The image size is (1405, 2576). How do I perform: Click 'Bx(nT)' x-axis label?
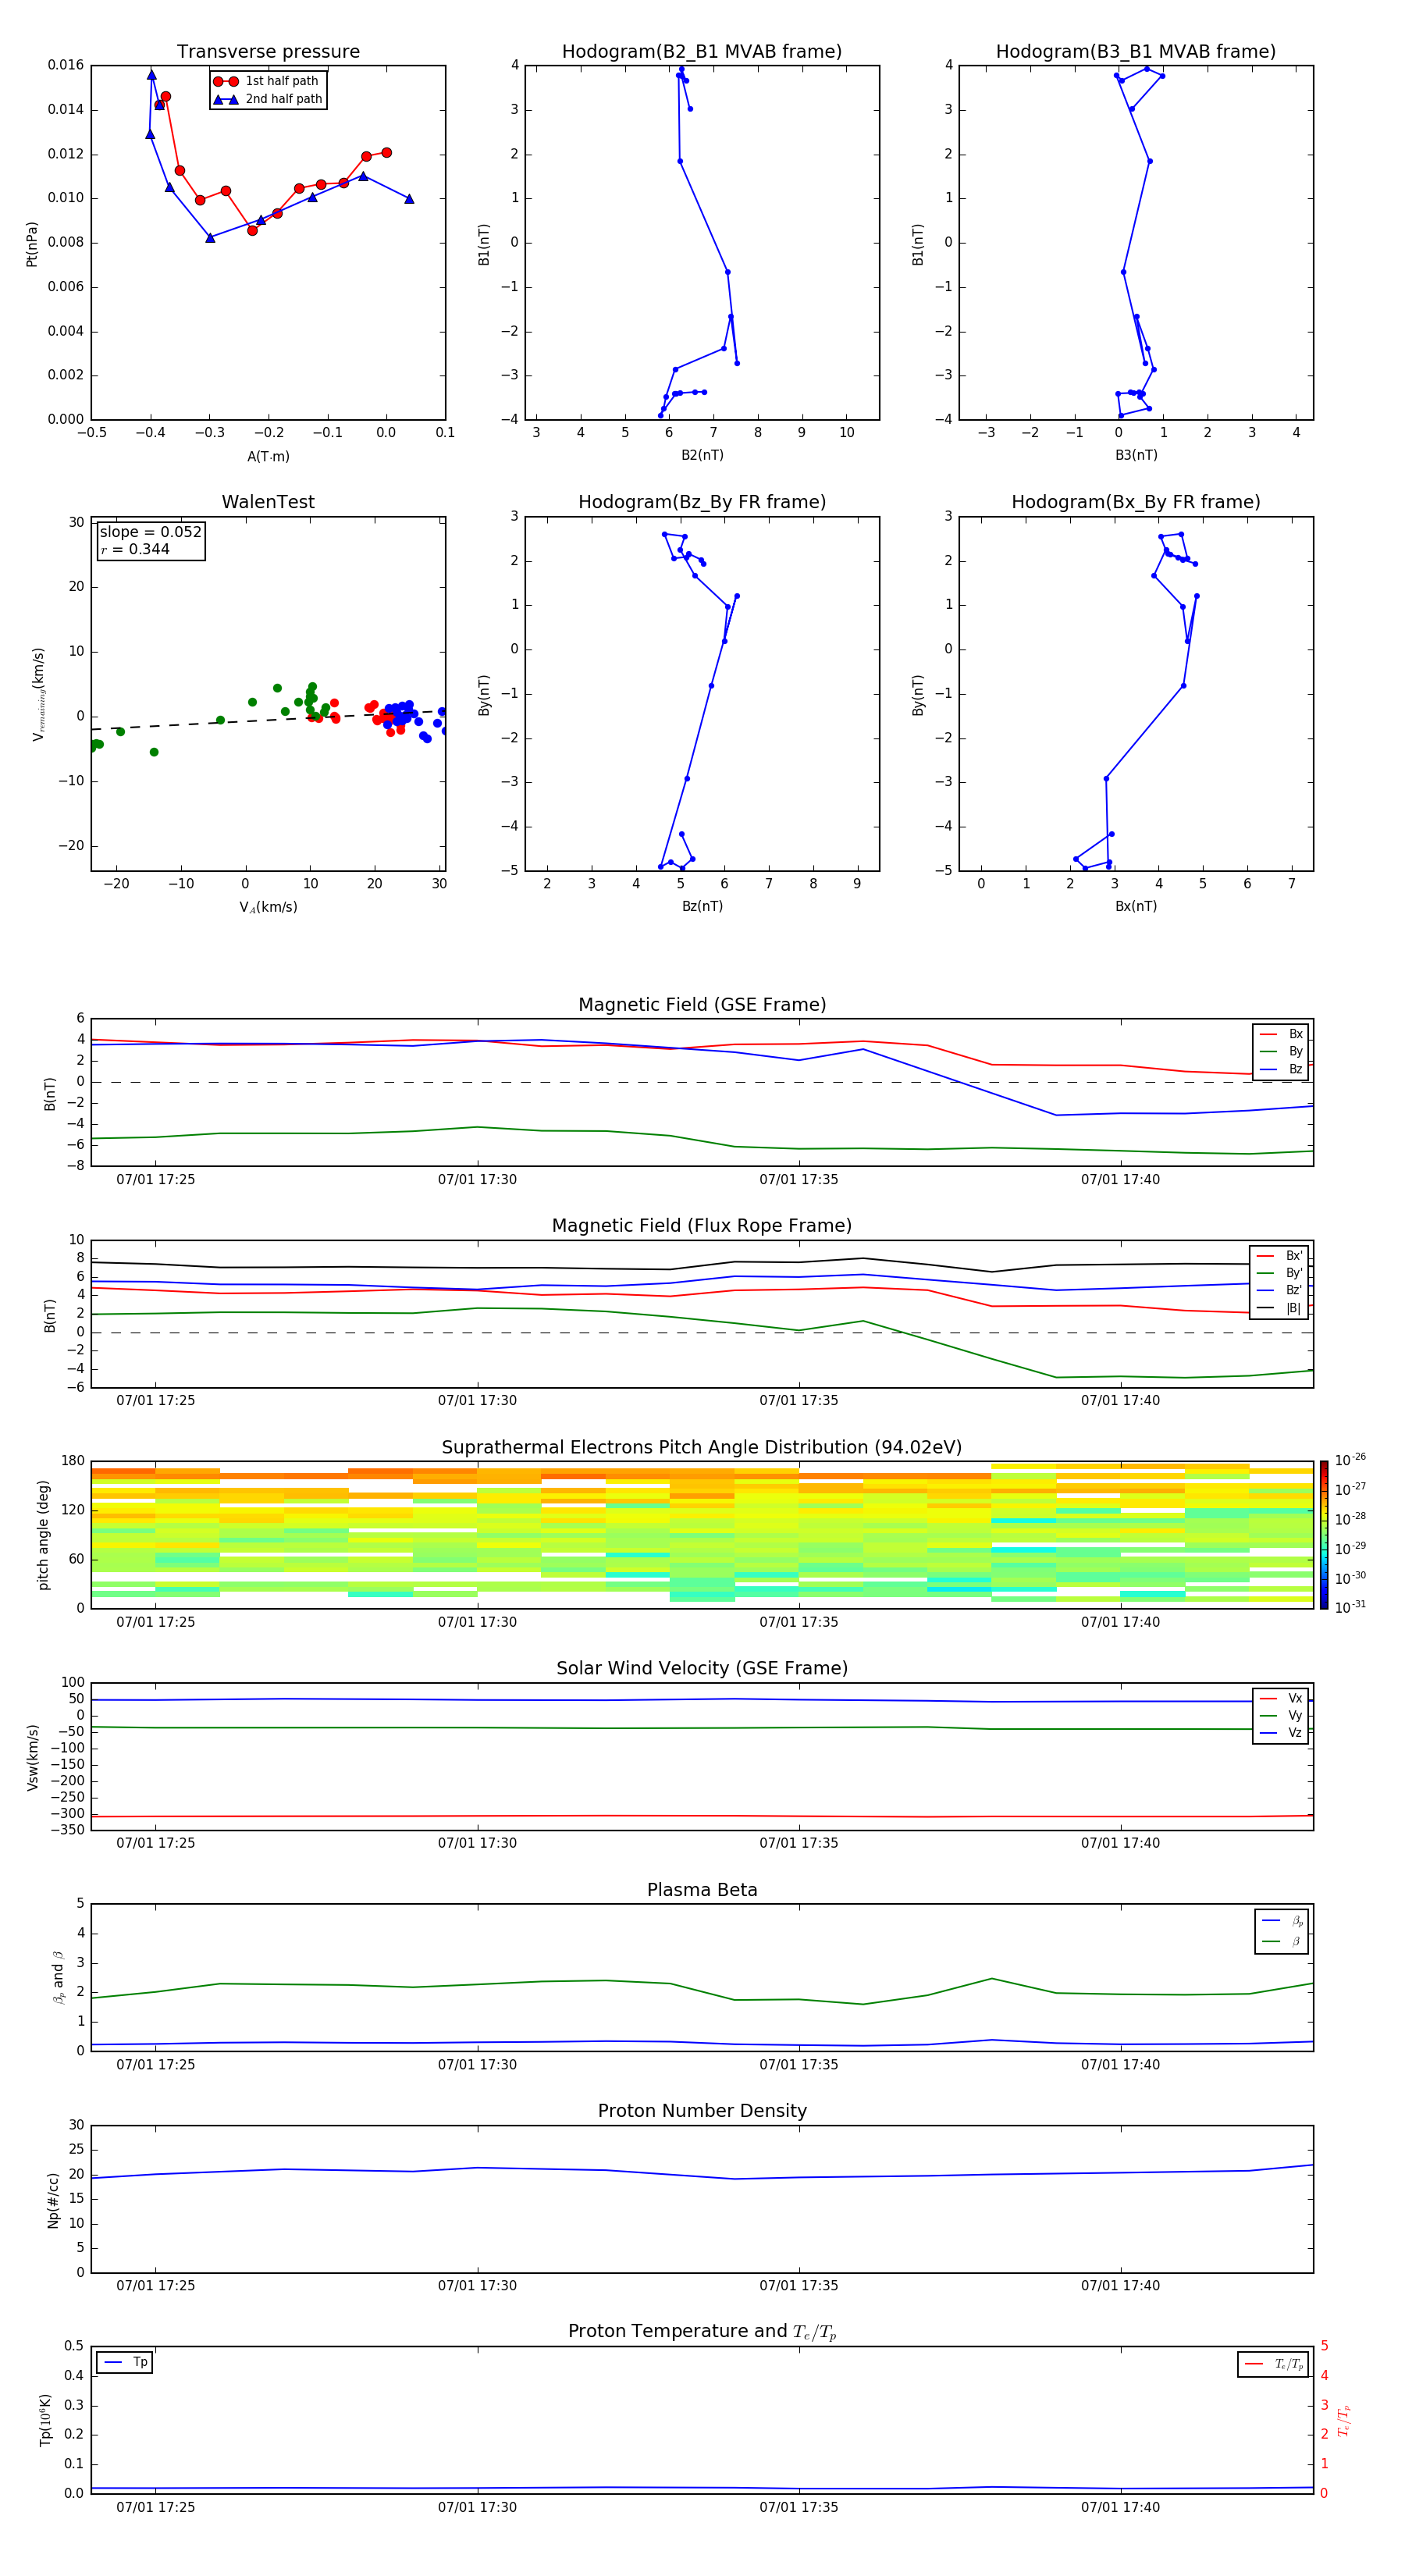[1136, 906]
